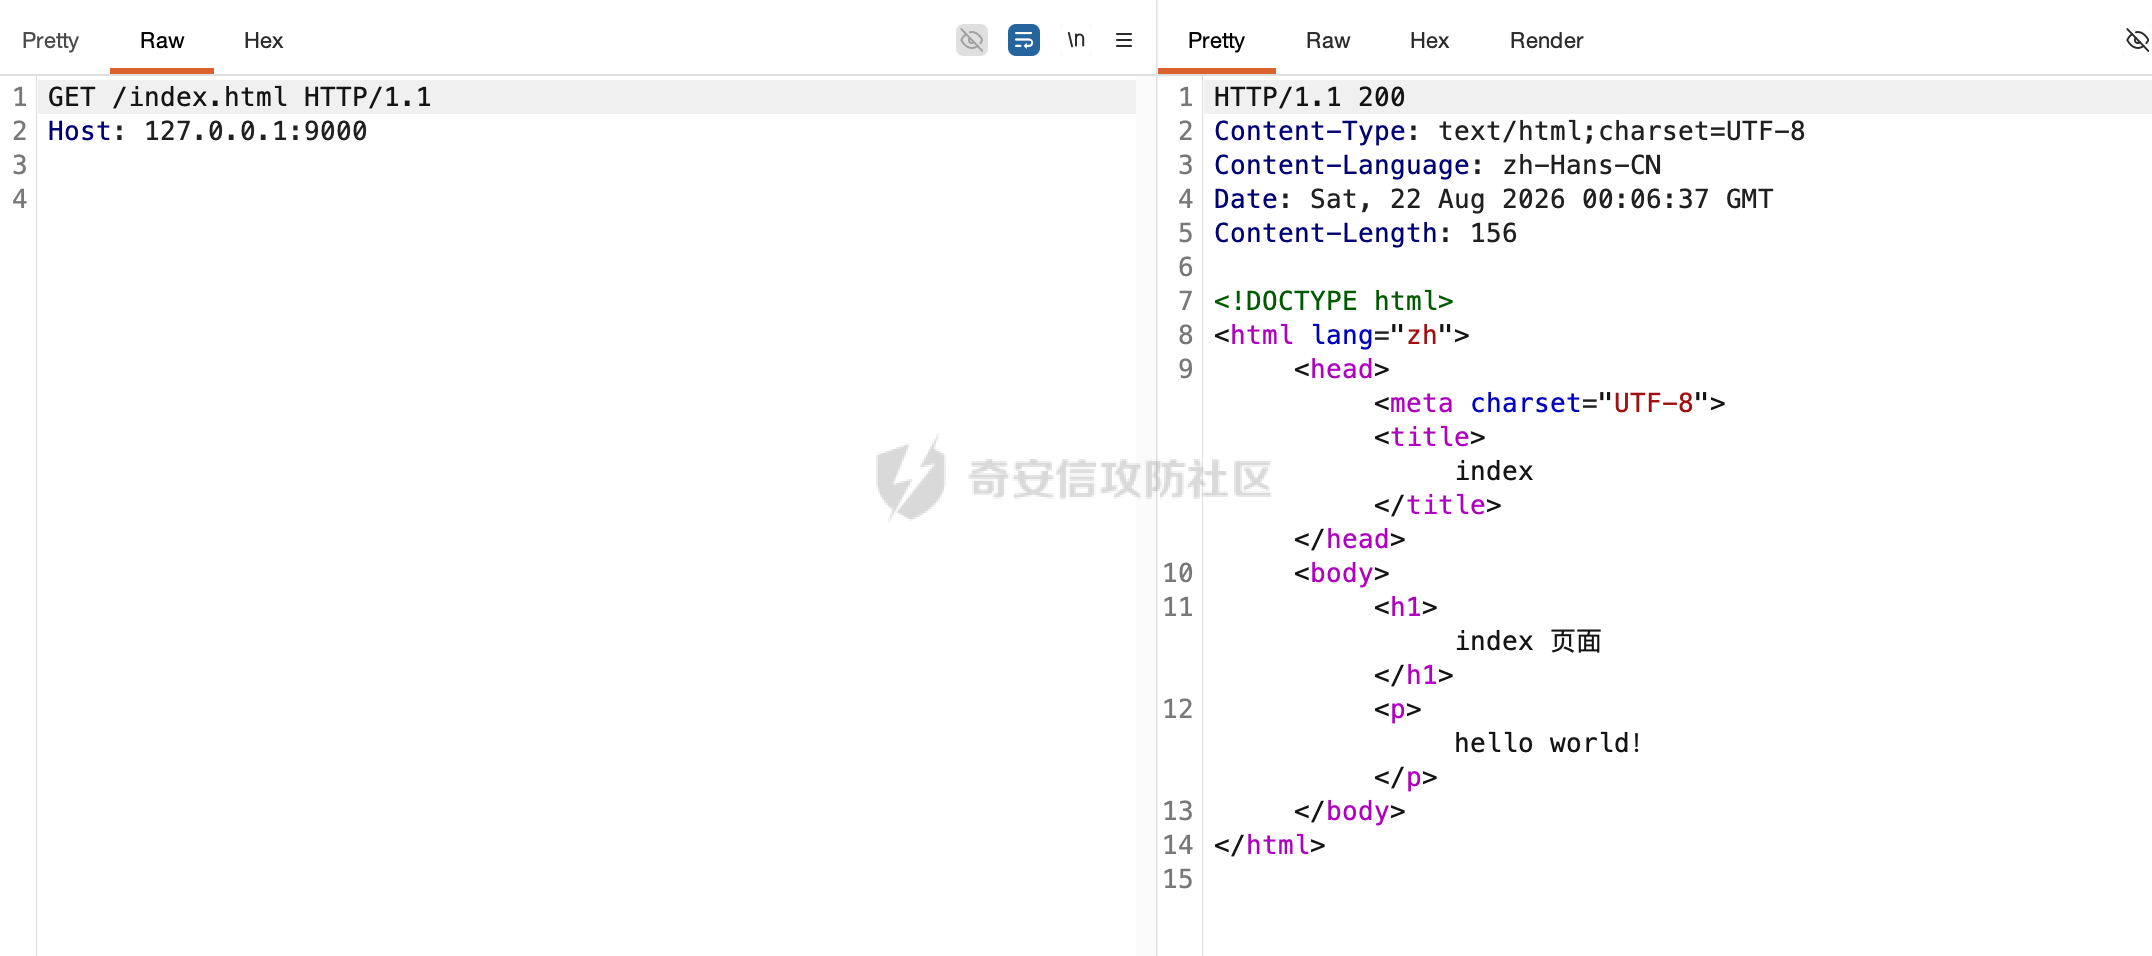
Task: Click the 'HTTP/1.1 200' status line
Action: [1309, 97]
